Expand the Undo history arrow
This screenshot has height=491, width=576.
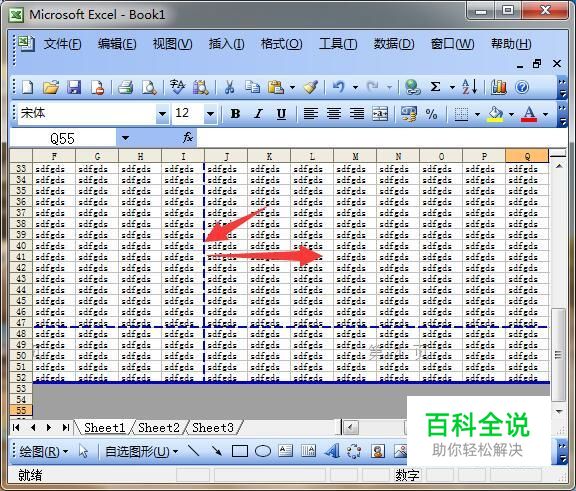(x=355, y=87)
